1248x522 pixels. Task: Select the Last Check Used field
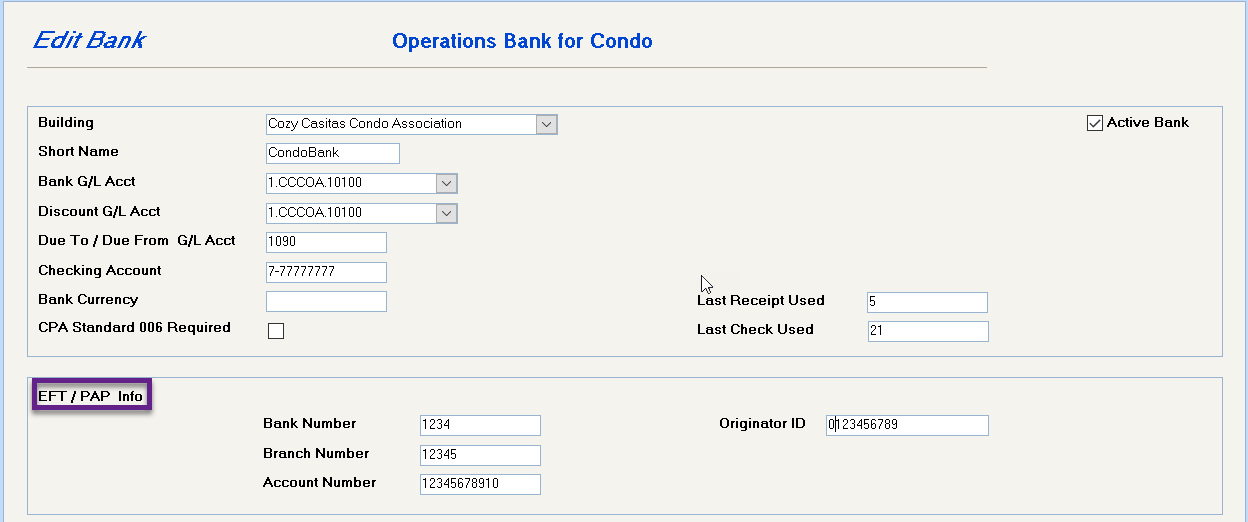[927, 331]
